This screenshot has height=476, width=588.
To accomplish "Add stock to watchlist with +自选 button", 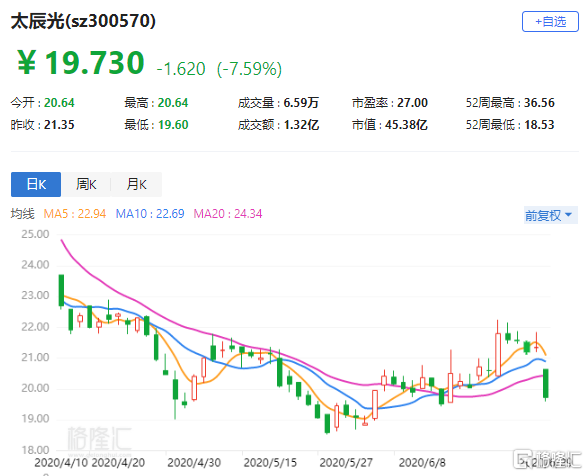I will coord(550,22).
